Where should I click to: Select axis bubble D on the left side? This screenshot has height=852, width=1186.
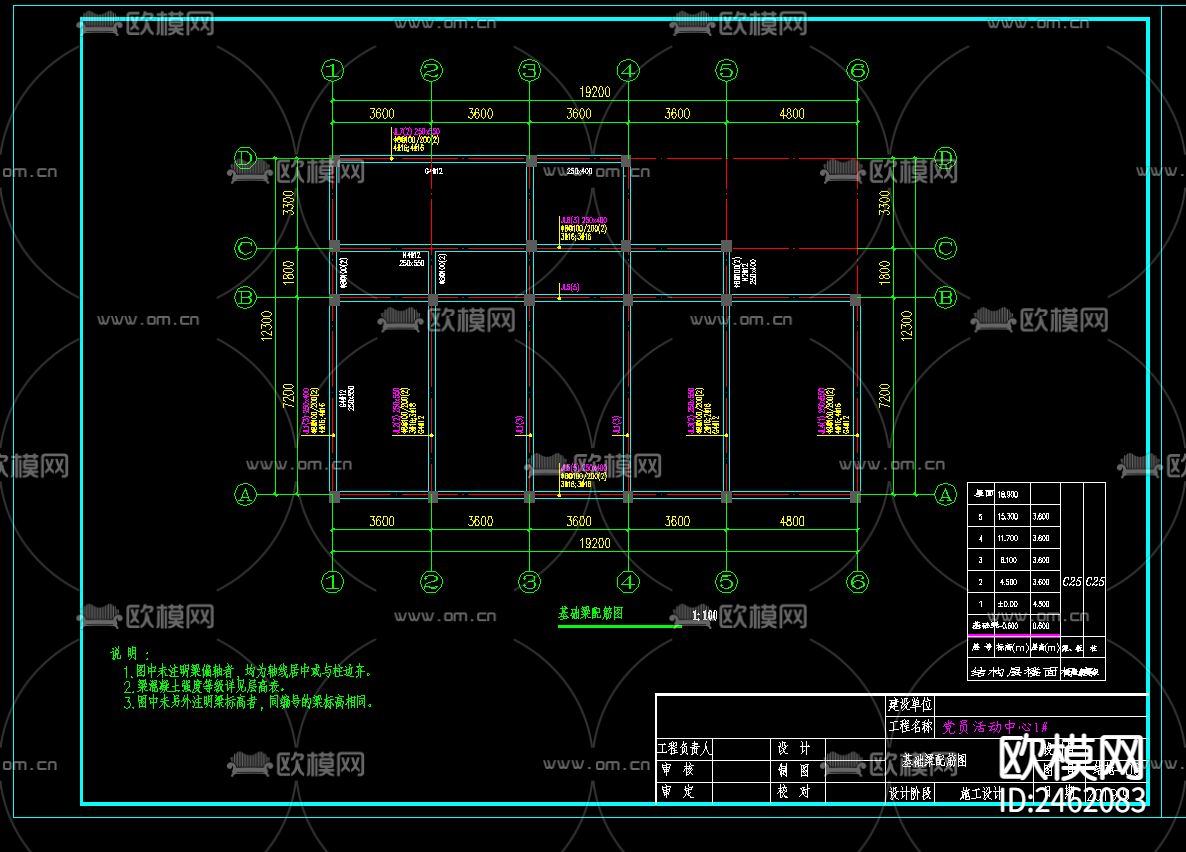(245, 158)
